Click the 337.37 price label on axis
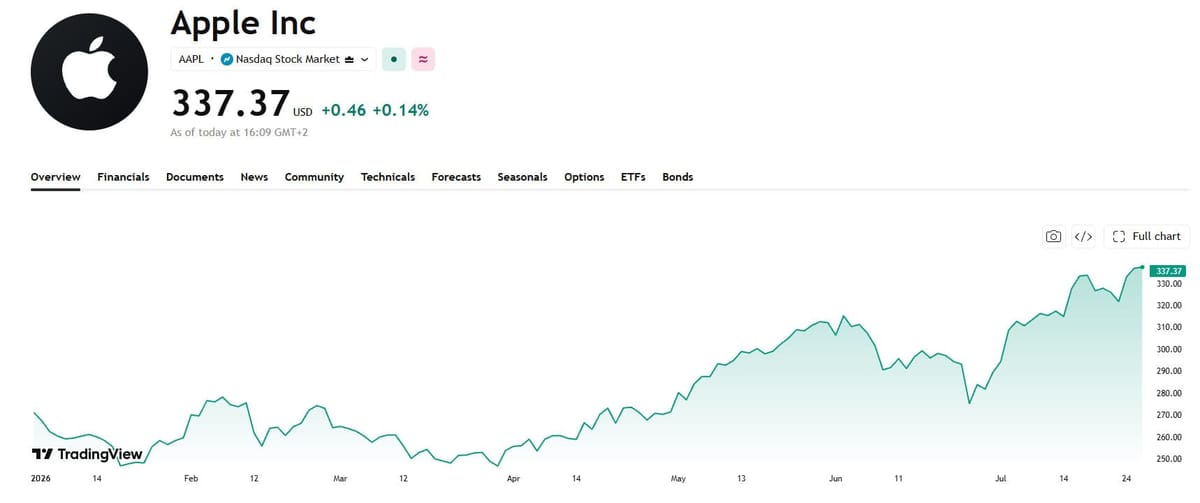The image size is (1200, 503). pos(1168,271)
